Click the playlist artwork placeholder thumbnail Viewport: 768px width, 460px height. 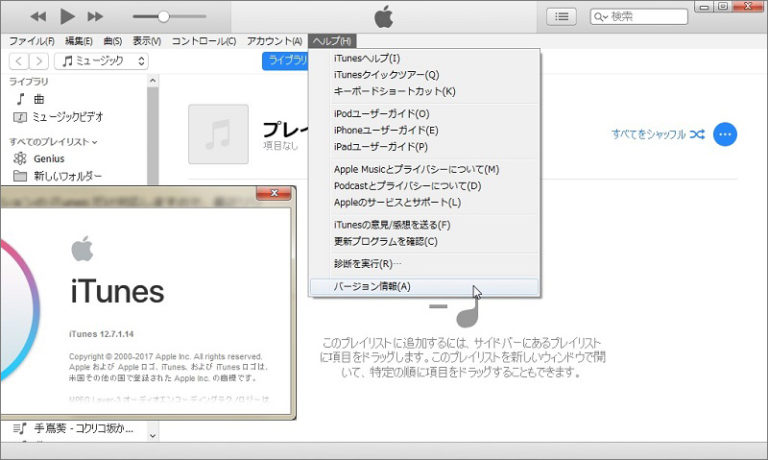tap(218, 134)
